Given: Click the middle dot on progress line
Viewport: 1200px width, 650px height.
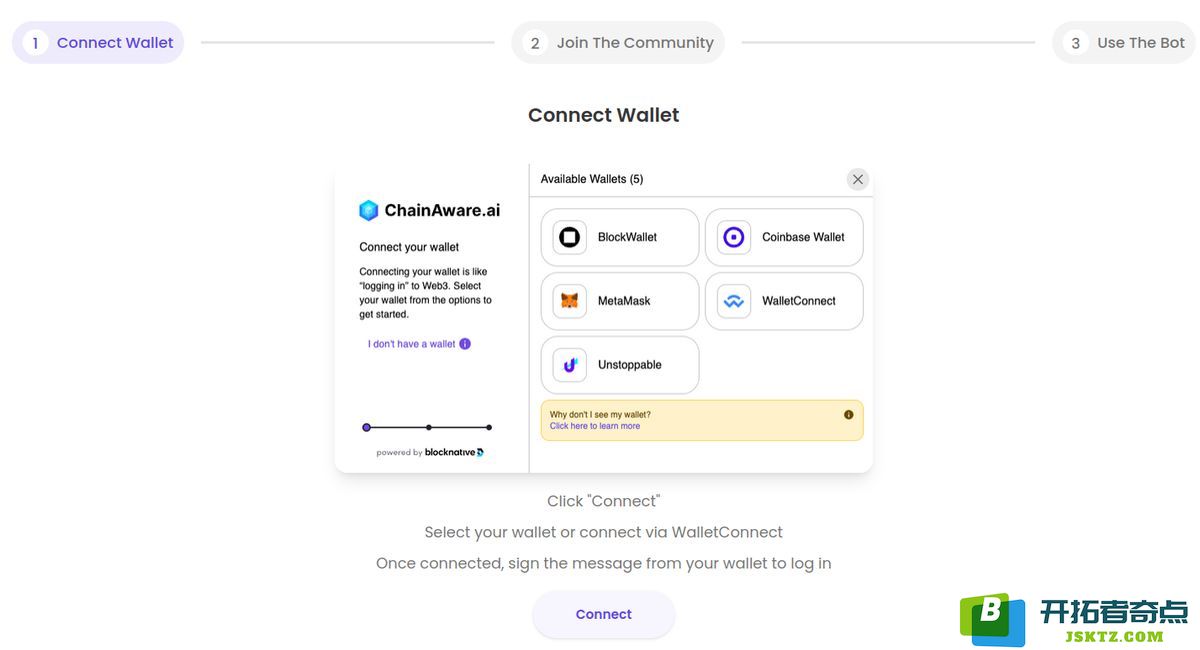Looking at the screenshot, I should (x=428, y=427).
